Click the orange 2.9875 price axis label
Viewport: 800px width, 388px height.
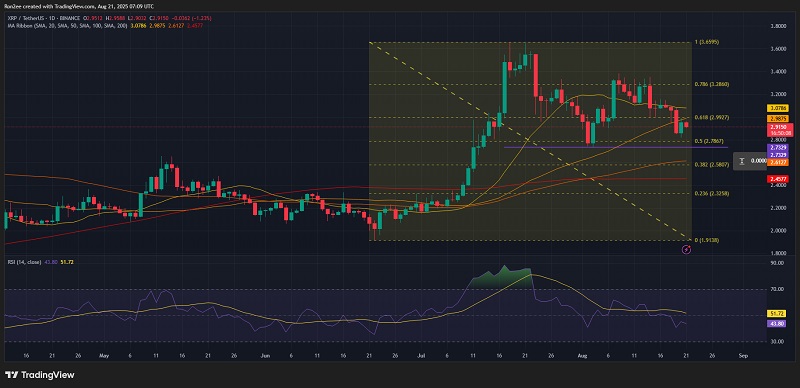click(777, 118)
